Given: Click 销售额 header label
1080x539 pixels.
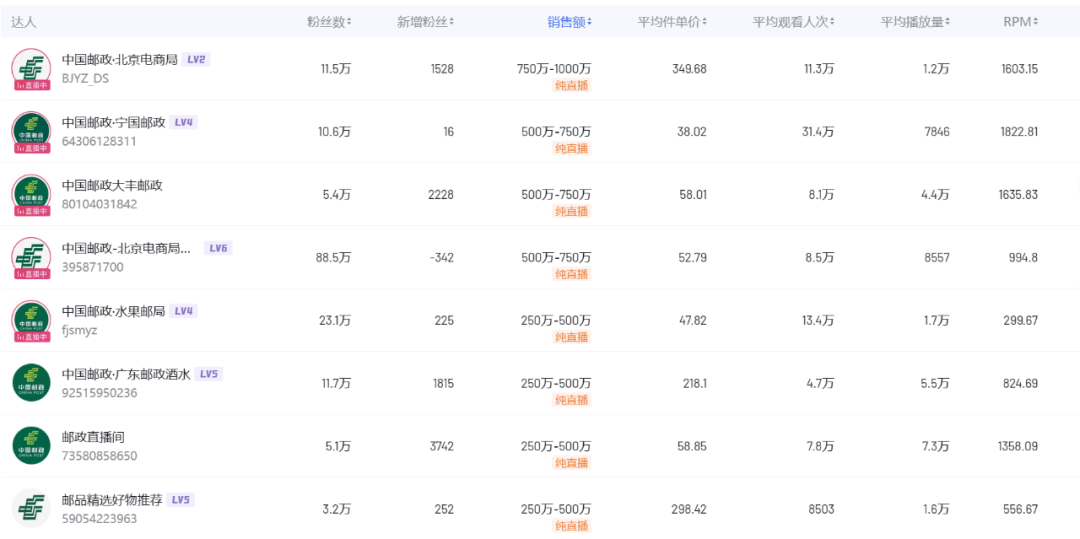Looking at the screenshot, I should pyautogui.click(x=566, y=22).
